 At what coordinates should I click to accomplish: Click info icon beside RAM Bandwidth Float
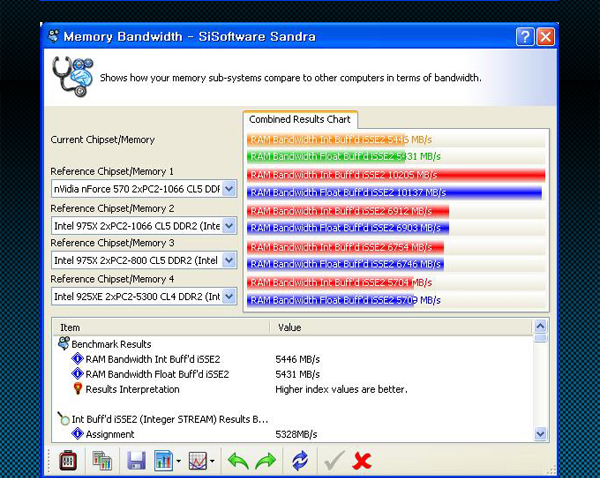[77, 374]
